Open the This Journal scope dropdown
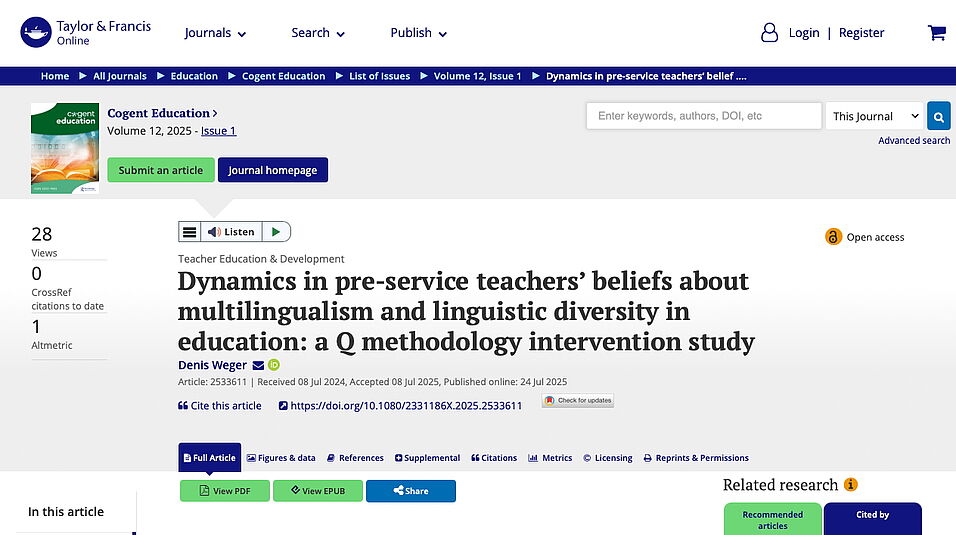This screenshot has height=535, width=956. point(873,117)
